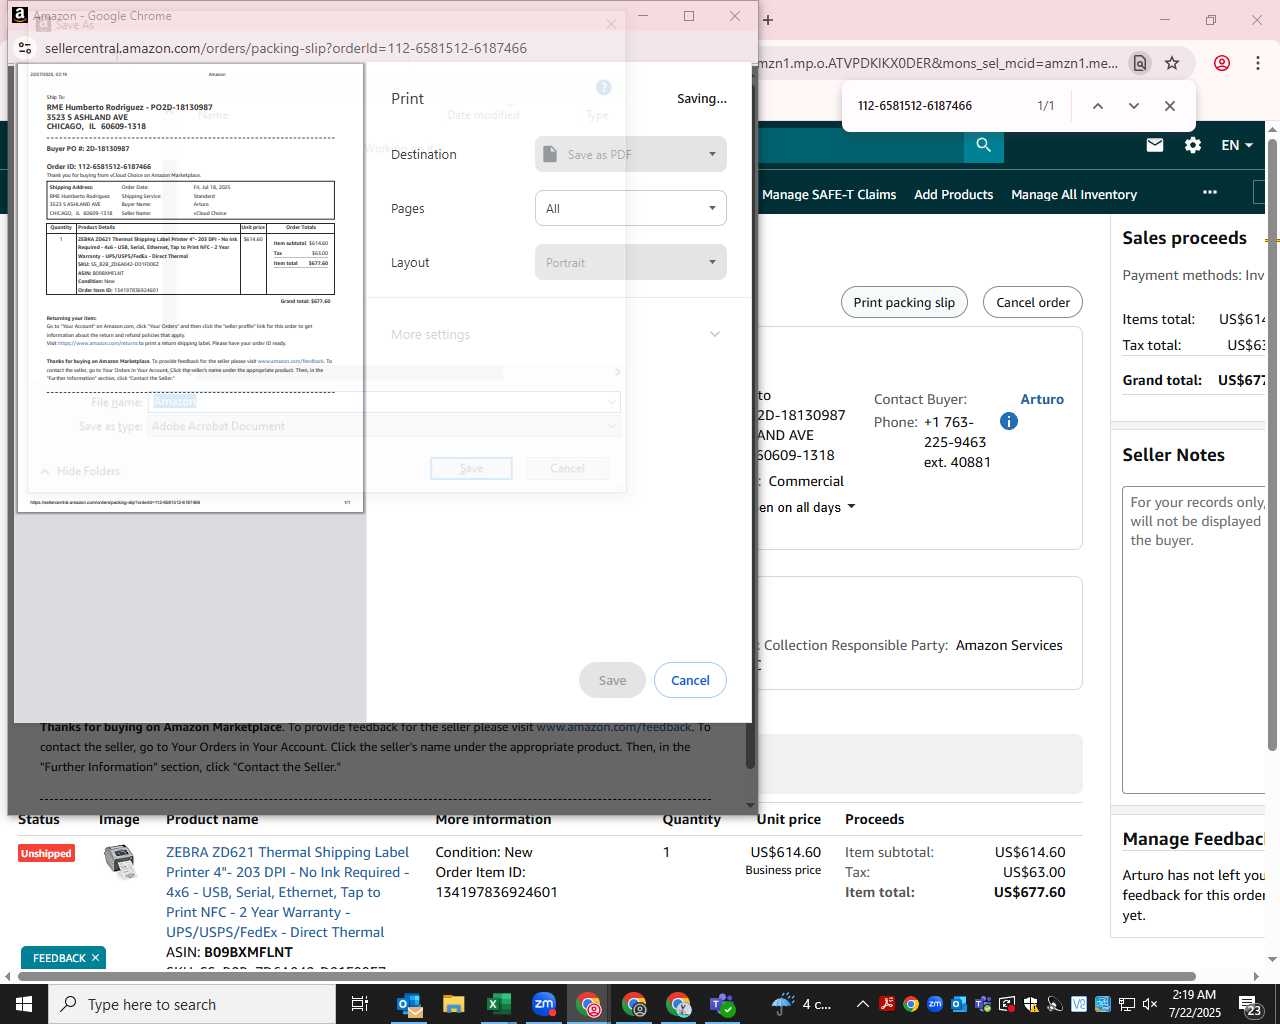1280x1024 pixels.
Task: Click the site information icon in popup address bar
Action: (x=25, y=48)
